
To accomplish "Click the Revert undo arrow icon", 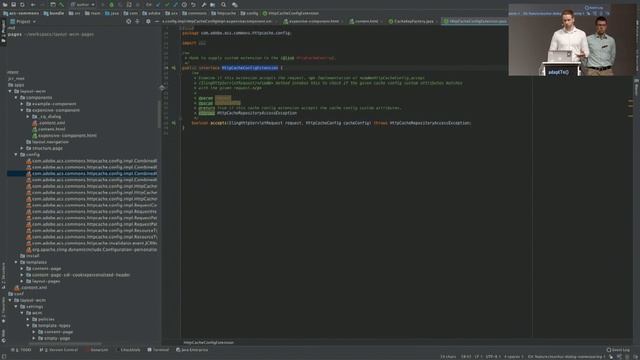I will [193, 4].
